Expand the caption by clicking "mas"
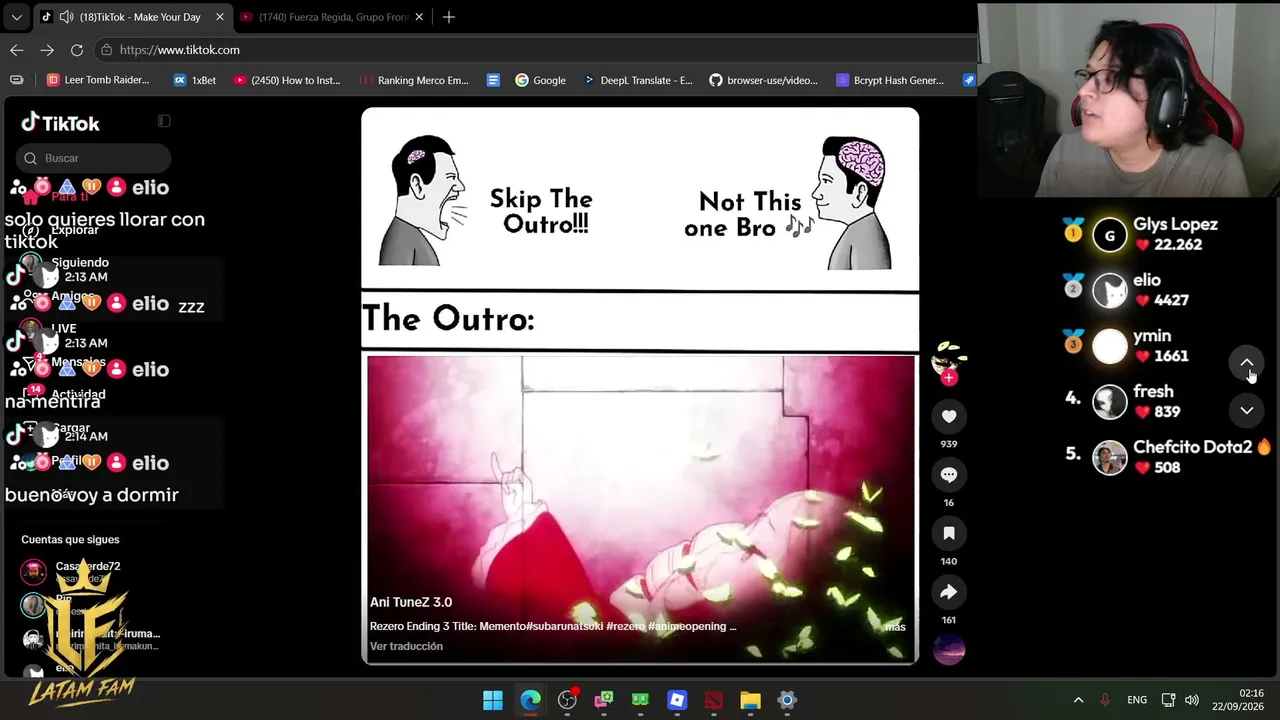Screen dimensions: 1280x720 (x=895, y=627)
